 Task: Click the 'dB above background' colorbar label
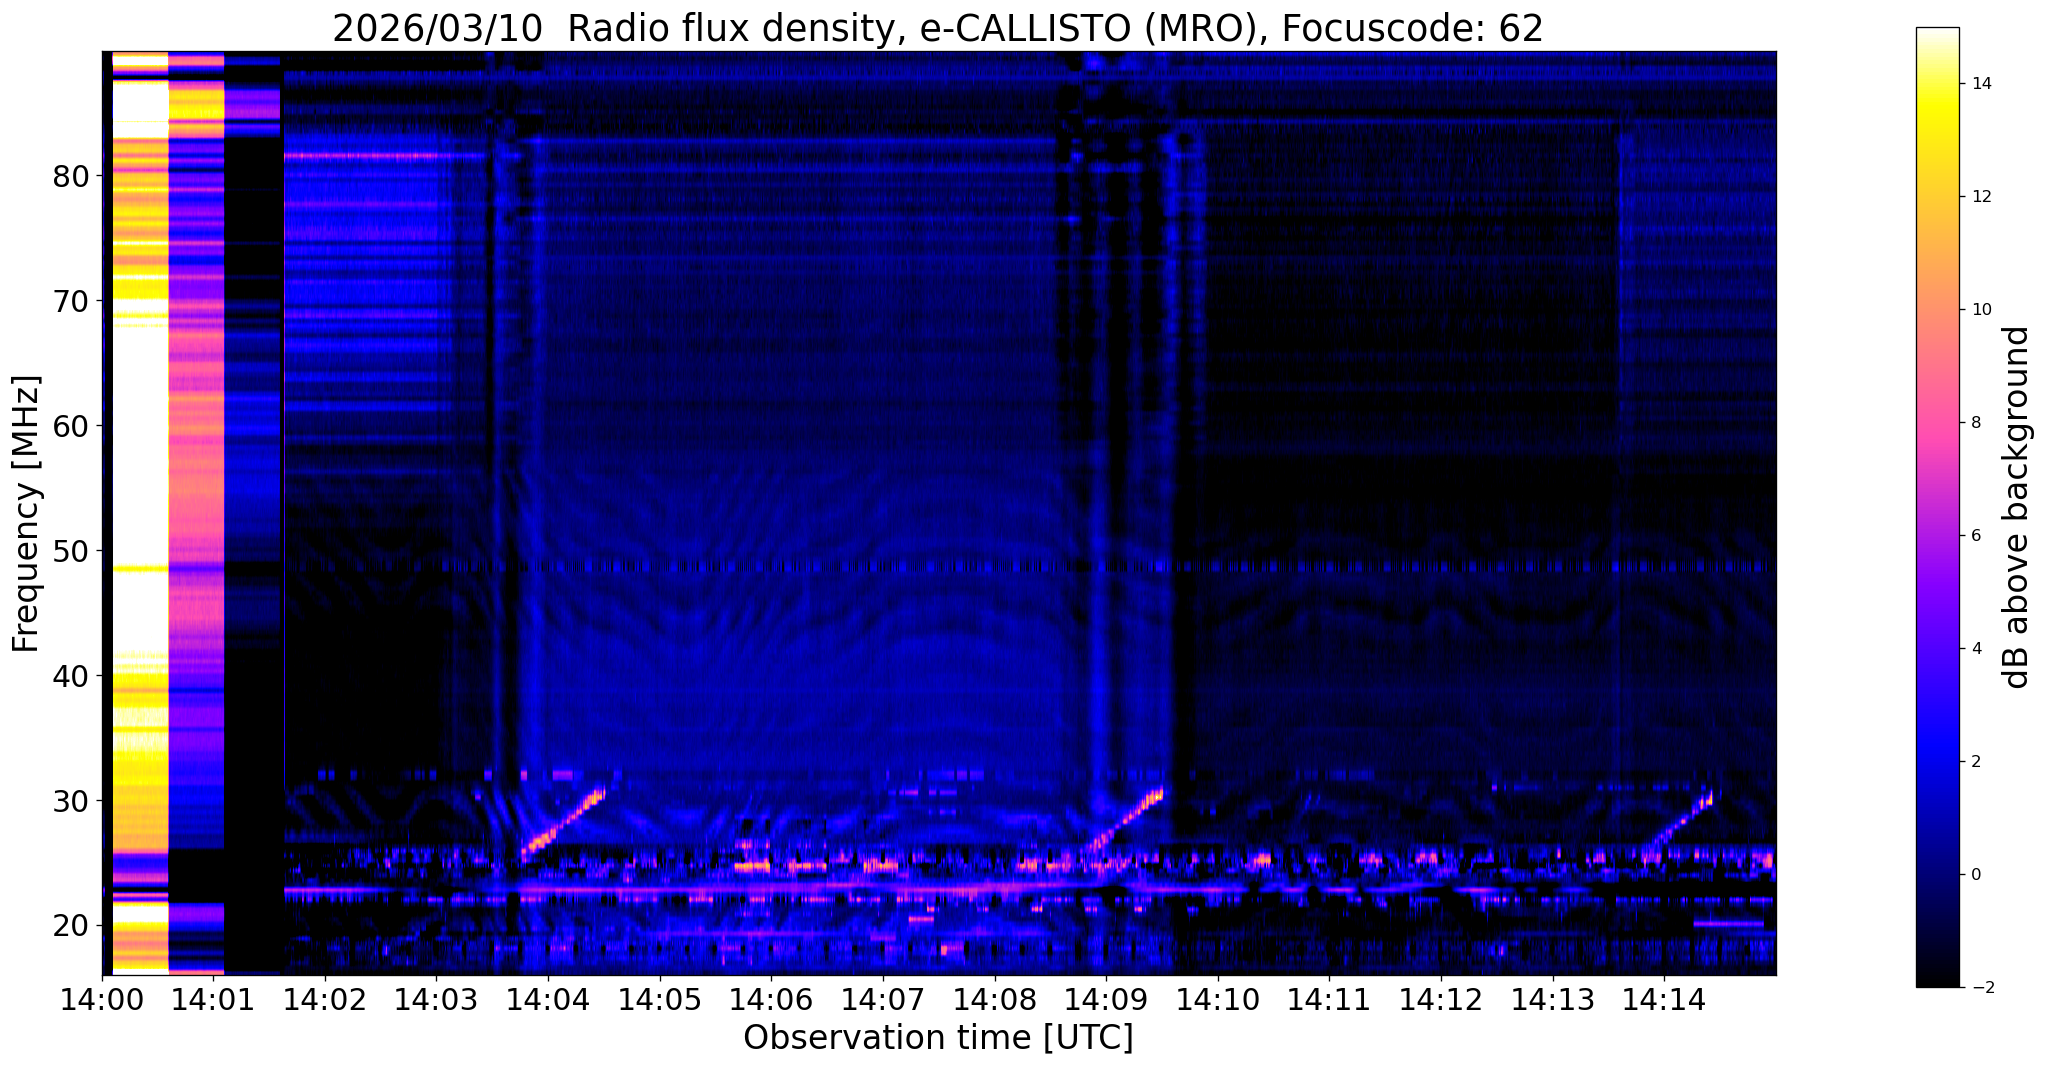point(2017,507)
